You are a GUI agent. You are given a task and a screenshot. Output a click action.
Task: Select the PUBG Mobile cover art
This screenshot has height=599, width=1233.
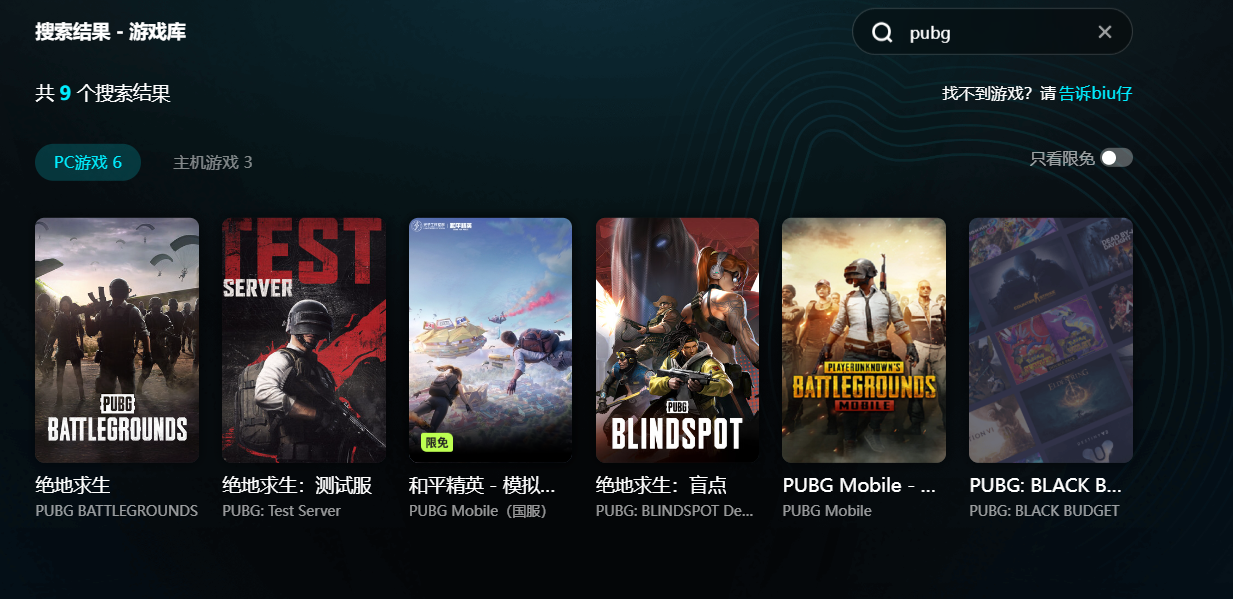pos(864,340)
